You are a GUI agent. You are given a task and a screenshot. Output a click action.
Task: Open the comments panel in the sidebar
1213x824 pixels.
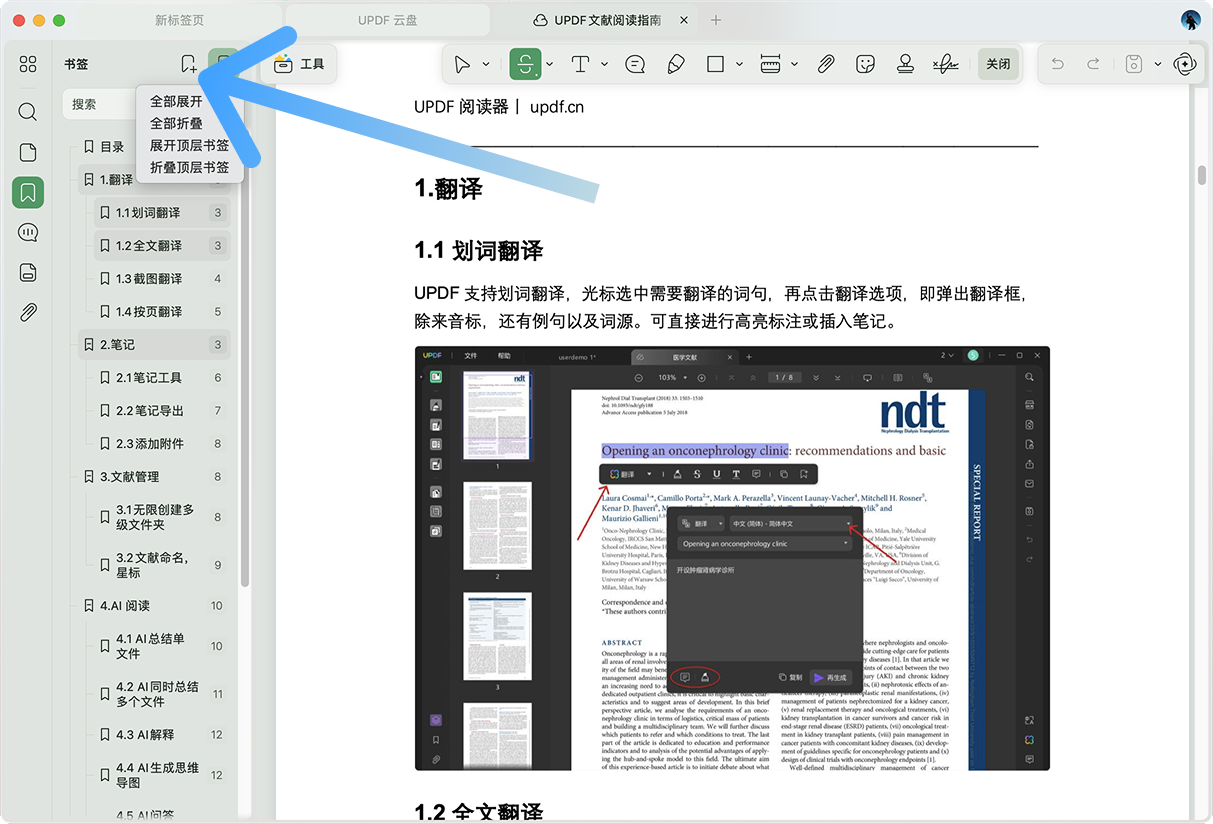click(x=28, y=232)
